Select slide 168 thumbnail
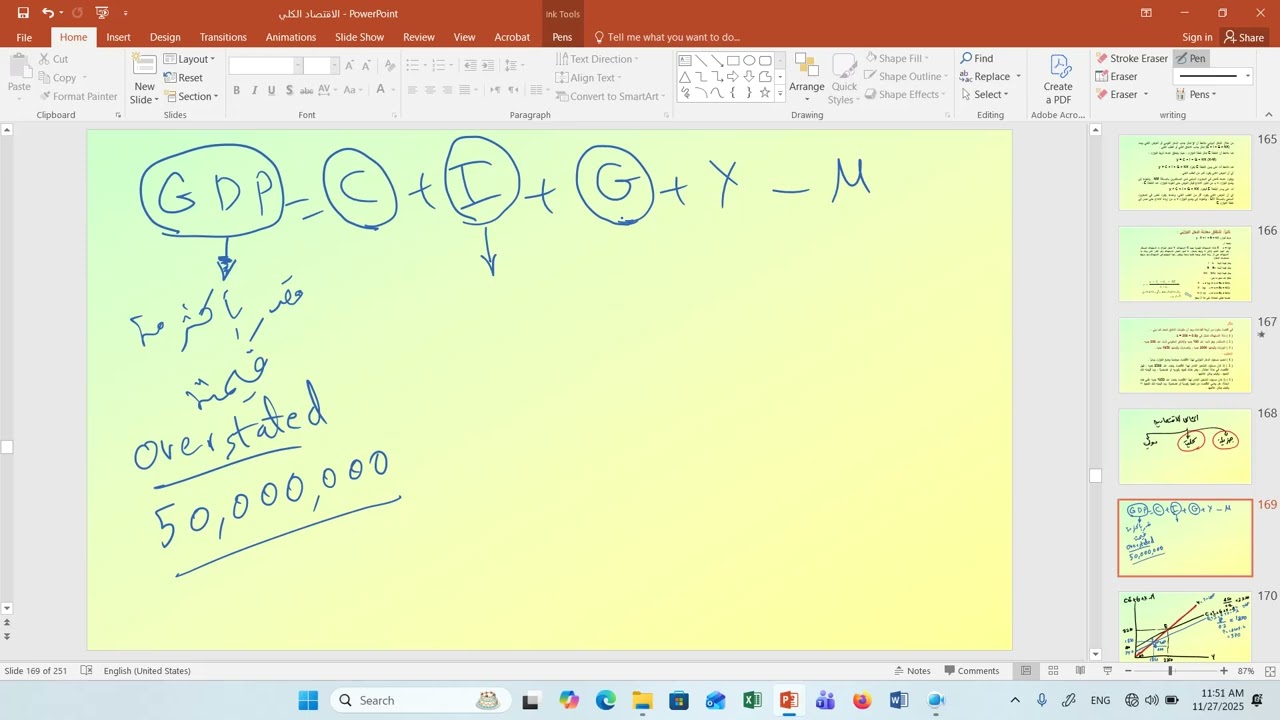The width and height of the screenshot is (1280, 720). [1185, 446]
